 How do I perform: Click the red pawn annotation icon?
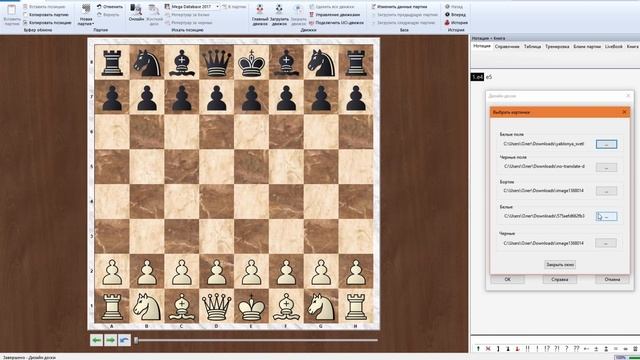pyautogui.click(x=518, y=349)
